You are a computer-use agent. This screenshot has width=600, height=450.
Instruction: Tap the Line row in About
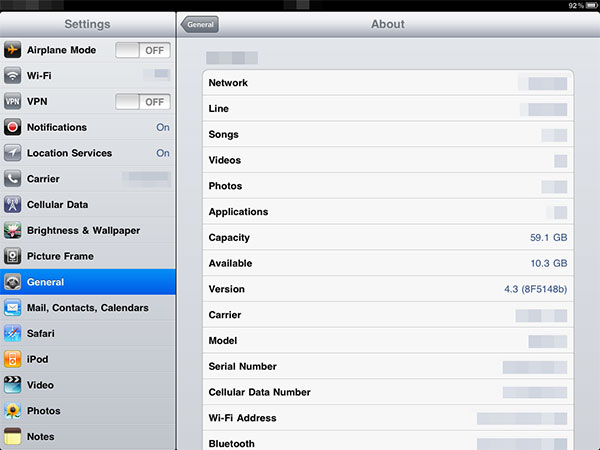coord(388,109)
